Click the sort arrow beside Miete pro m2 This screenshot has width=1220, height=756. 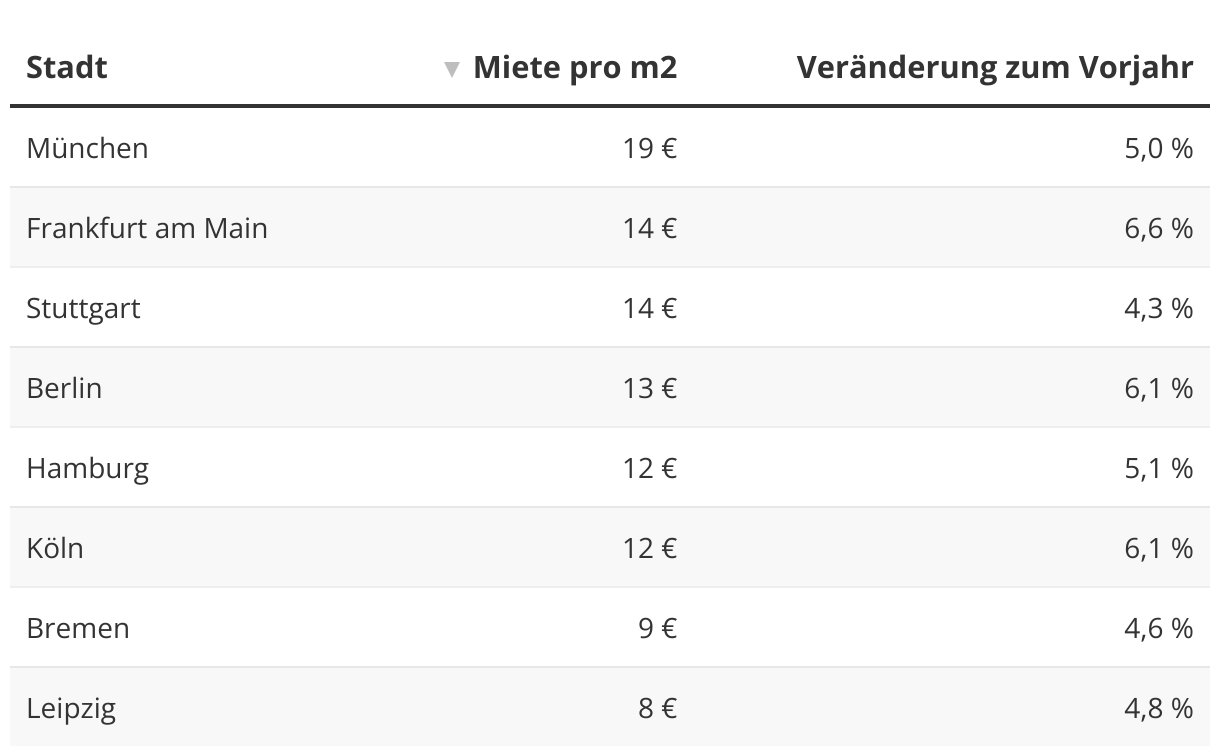tap(452, 69)
